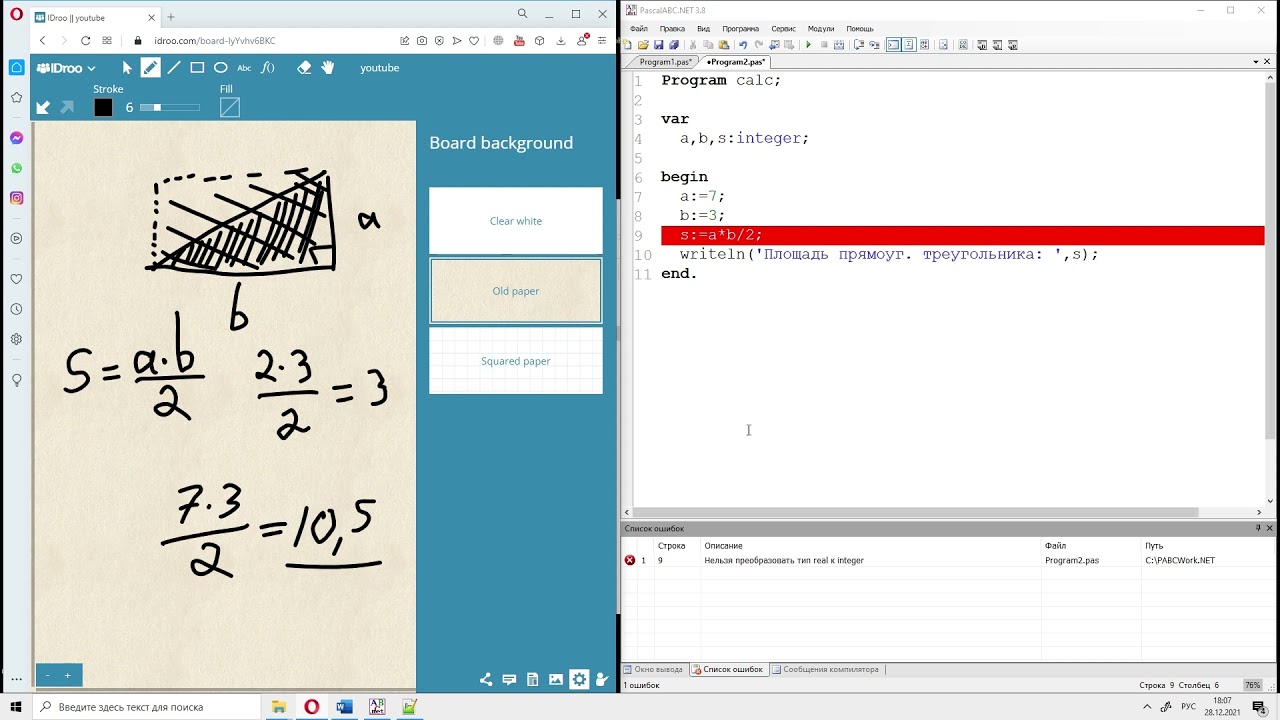Click the IDroo undo arrow
This screenshot has height=720, width=1280.
[x=43, y=108]
